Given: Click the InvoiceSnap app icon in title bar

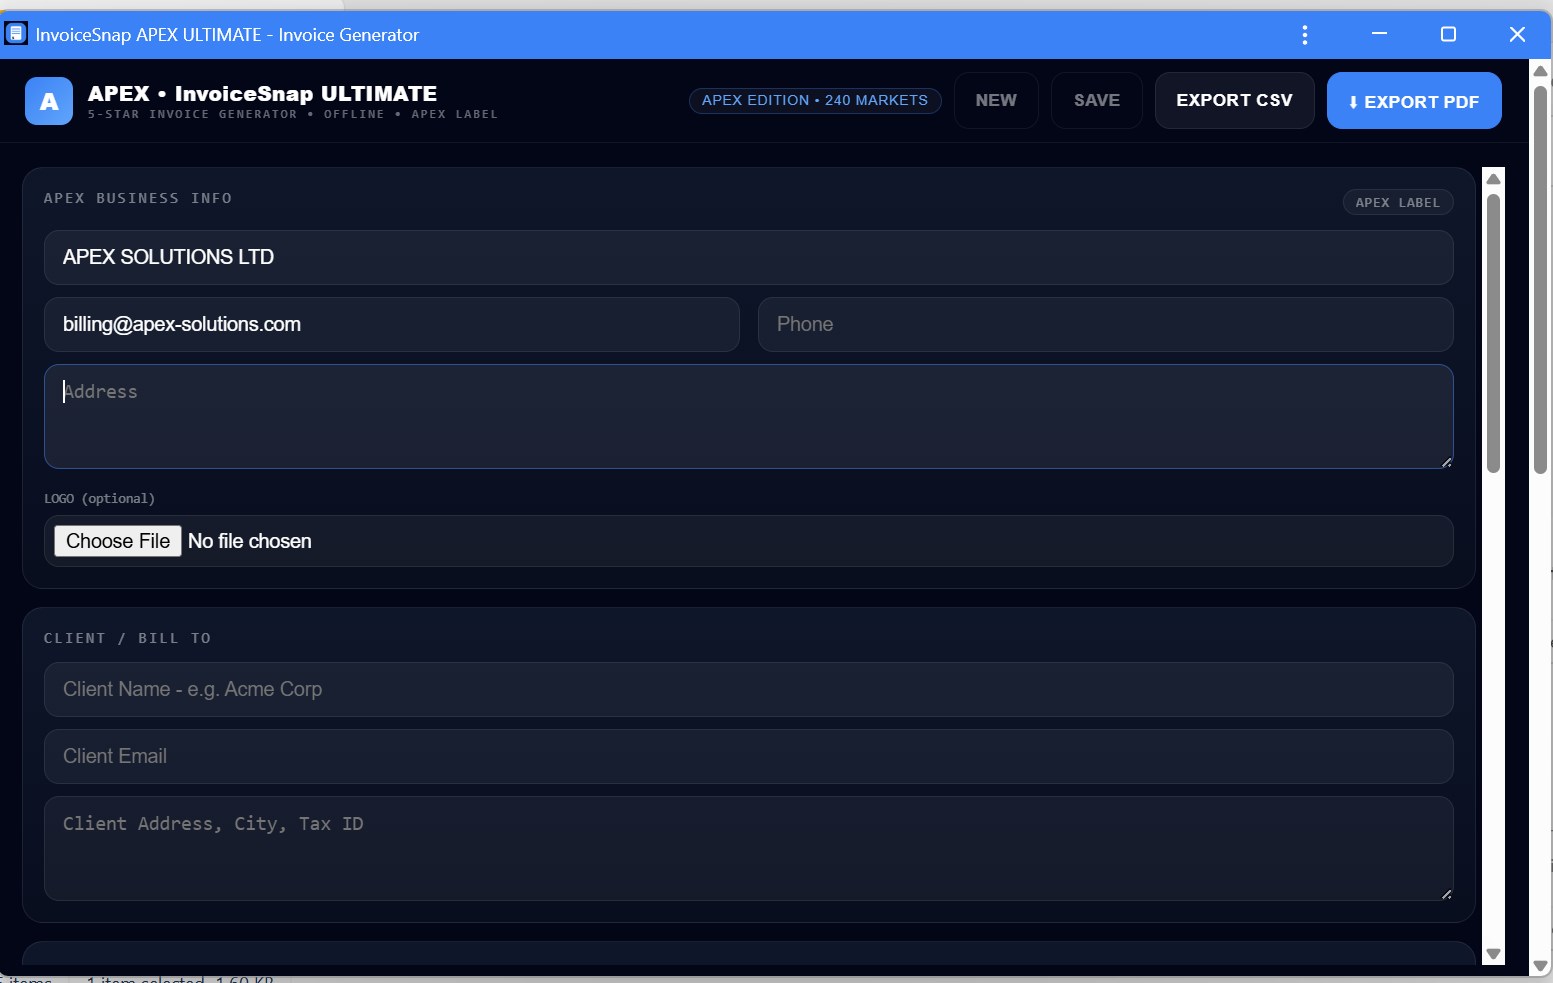Looking at the screenshot, I should pyautogui.click(x=16, y=34).
